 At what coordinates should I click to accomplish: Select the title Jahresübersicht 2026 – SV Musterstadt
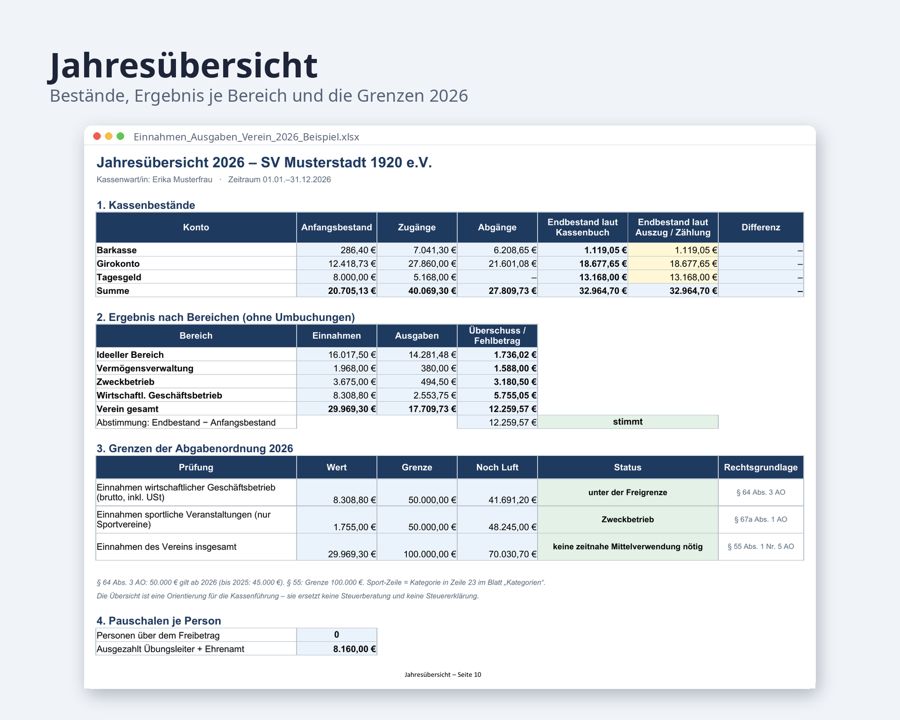[264, 162]
